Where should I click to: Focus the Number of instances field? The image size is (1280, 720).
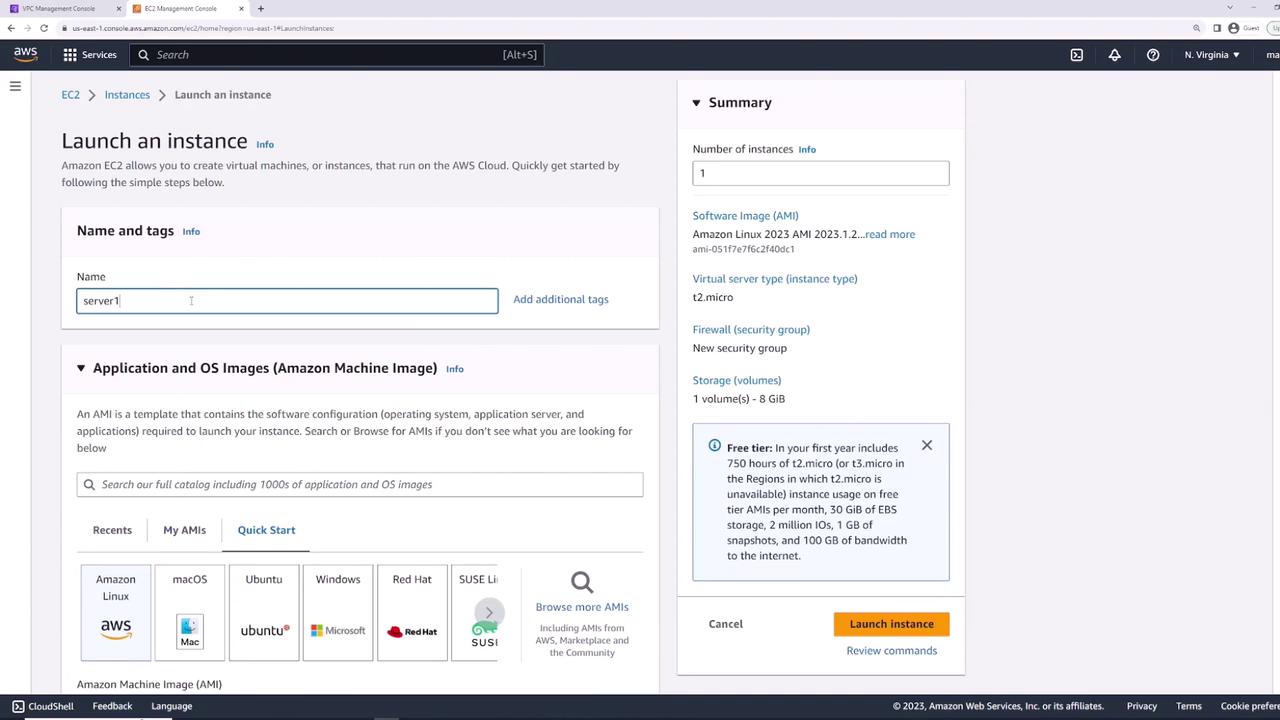pos(821,173)
